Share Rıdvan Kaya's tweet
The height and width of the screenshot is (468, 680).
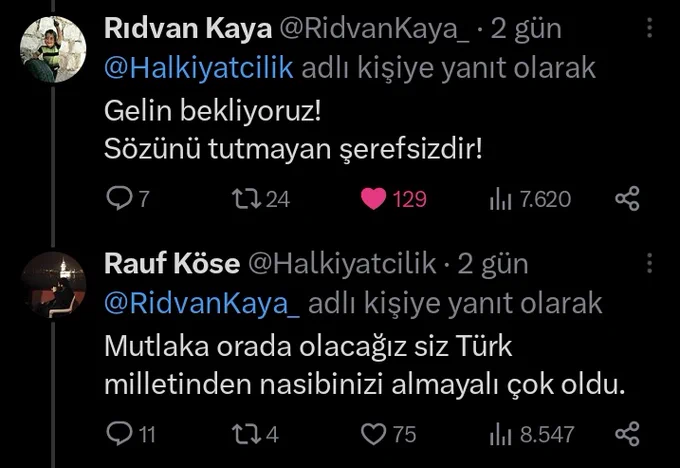[x=627, y=199]
